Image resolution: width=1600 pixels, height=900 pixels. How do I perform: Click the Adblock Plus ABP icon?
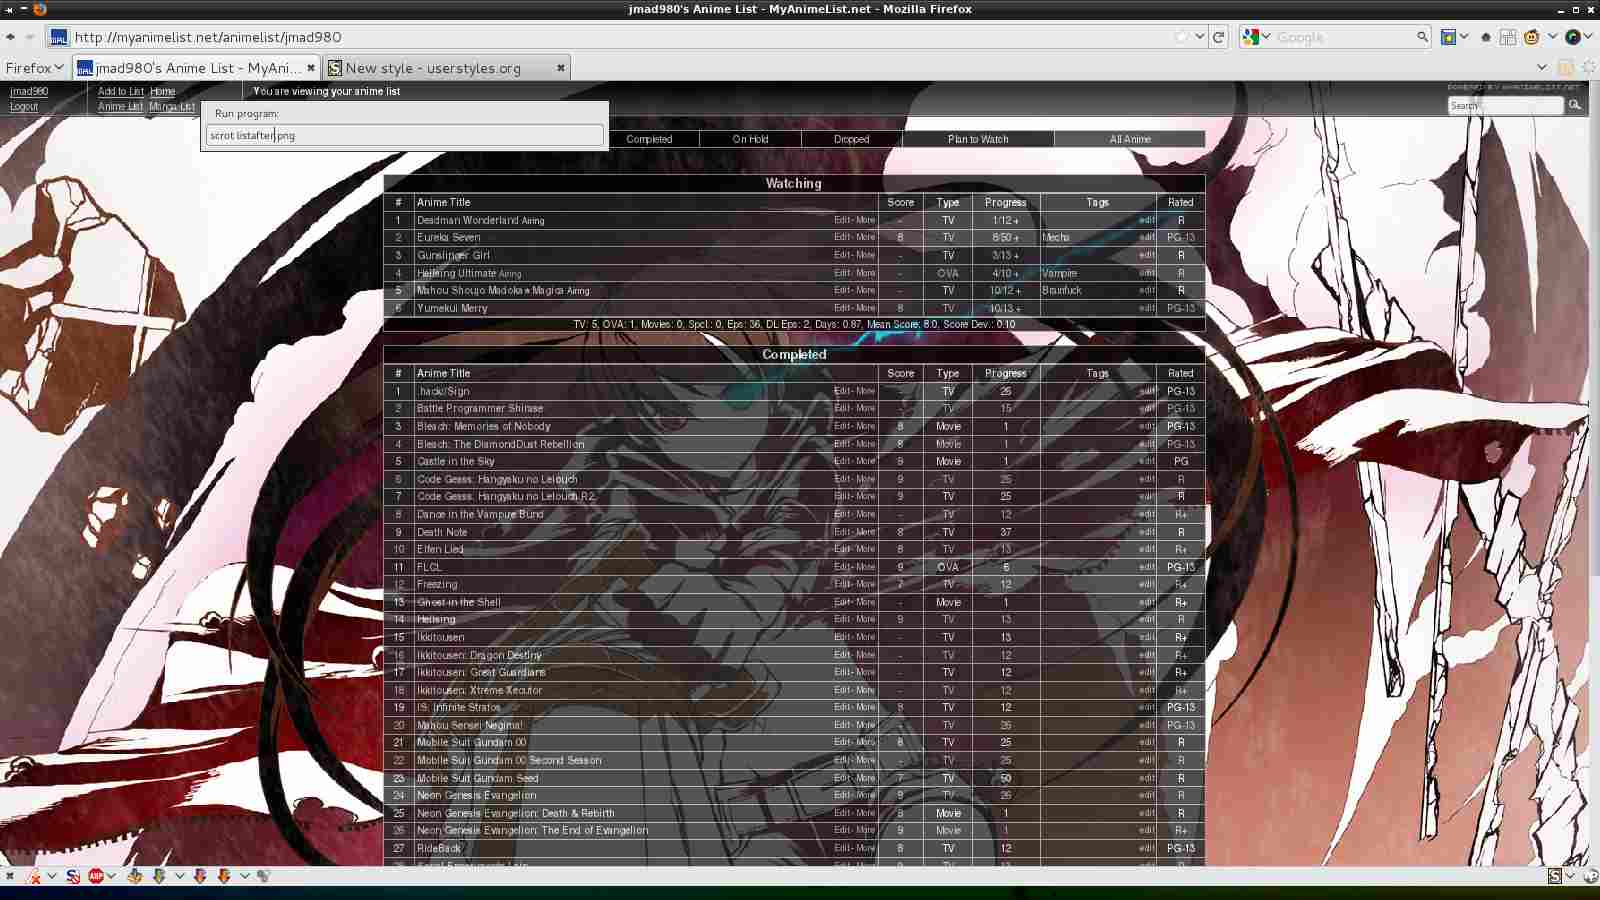point(96,876)
